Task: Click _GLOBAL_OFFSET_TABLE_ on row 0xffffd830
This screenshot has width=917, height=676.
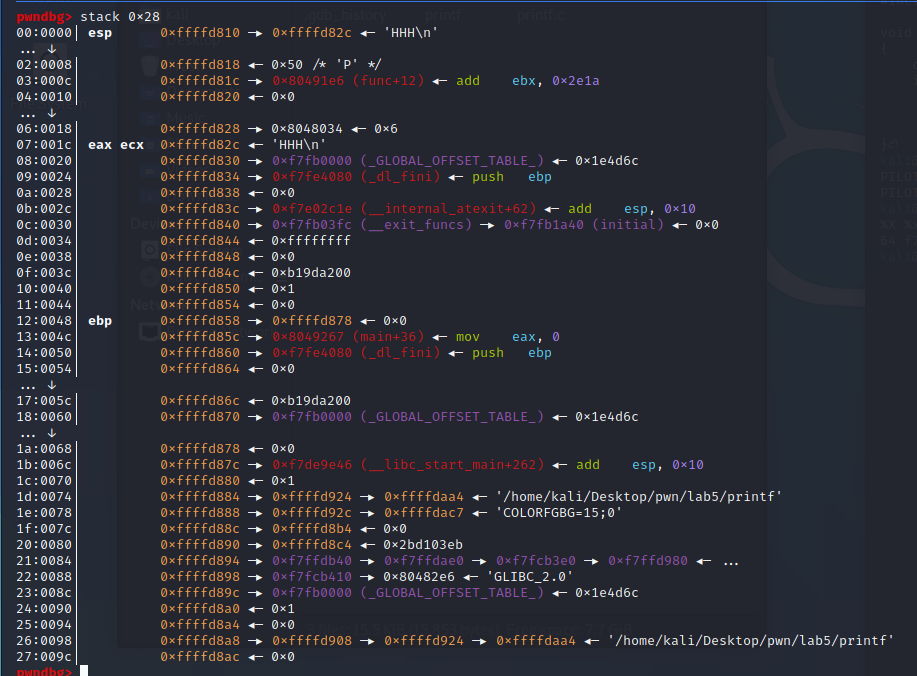Action: click(x=452, y=160)
